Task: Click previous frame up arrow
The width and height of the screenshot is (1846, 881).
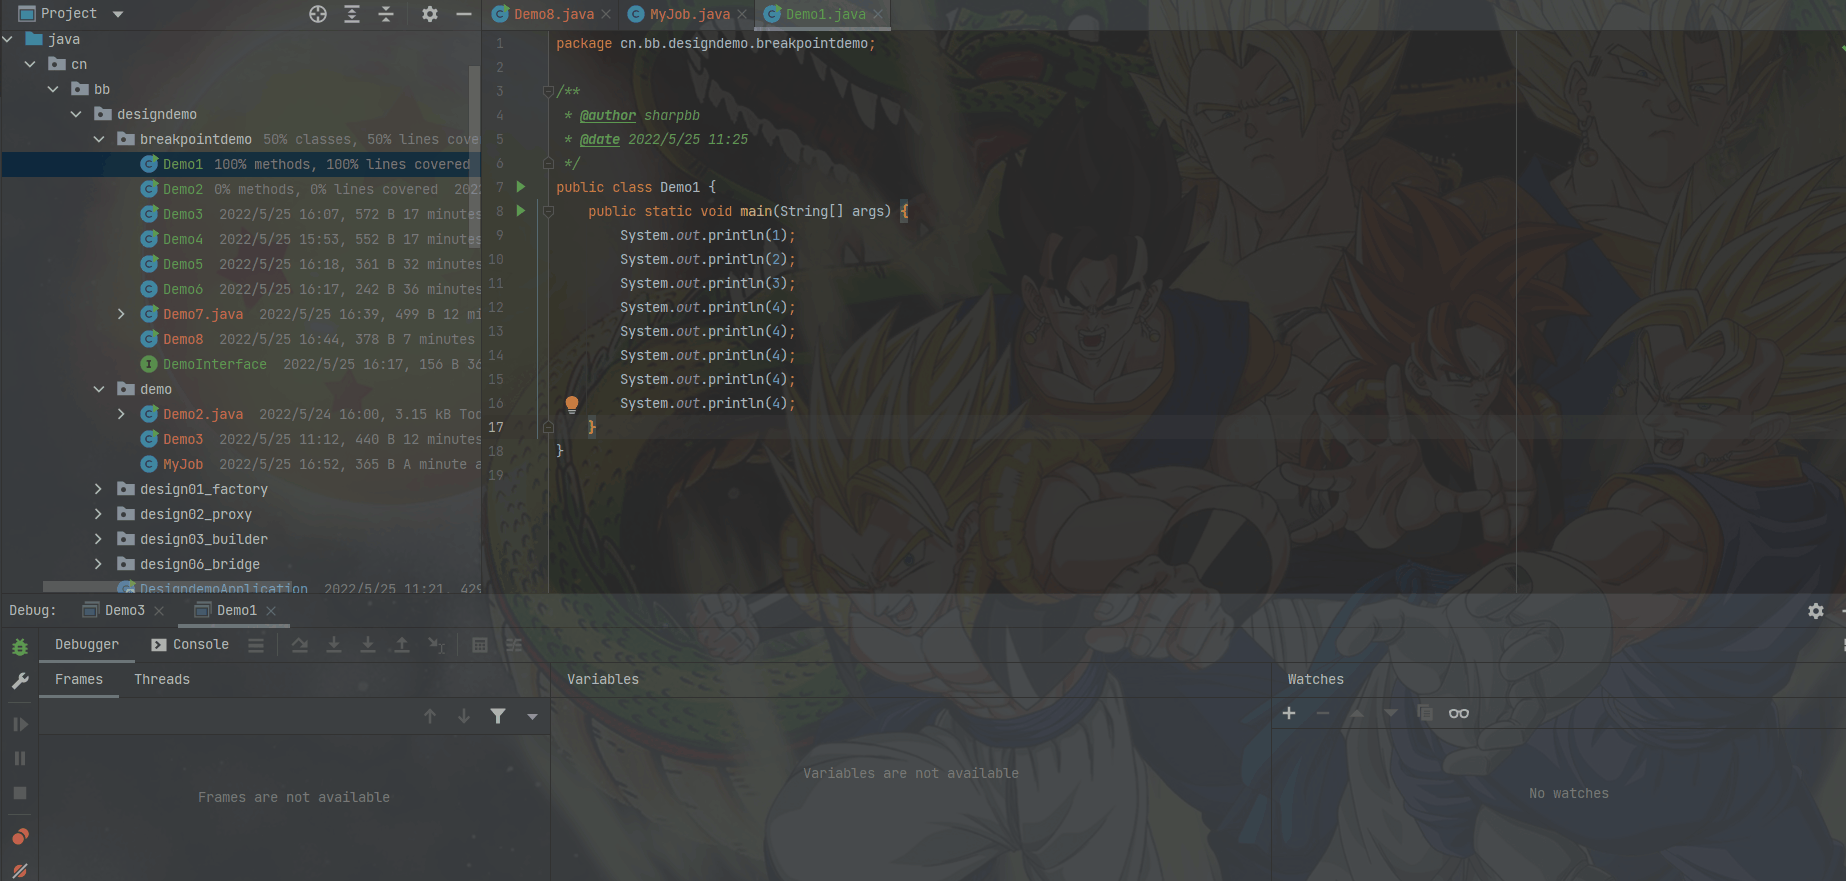Action: click(430, 716)
